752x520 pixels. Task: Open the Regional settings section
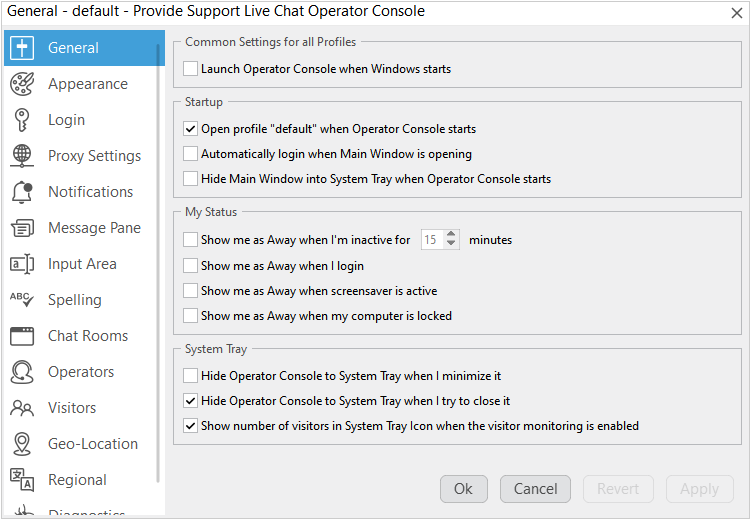click(x=77, y=480)
